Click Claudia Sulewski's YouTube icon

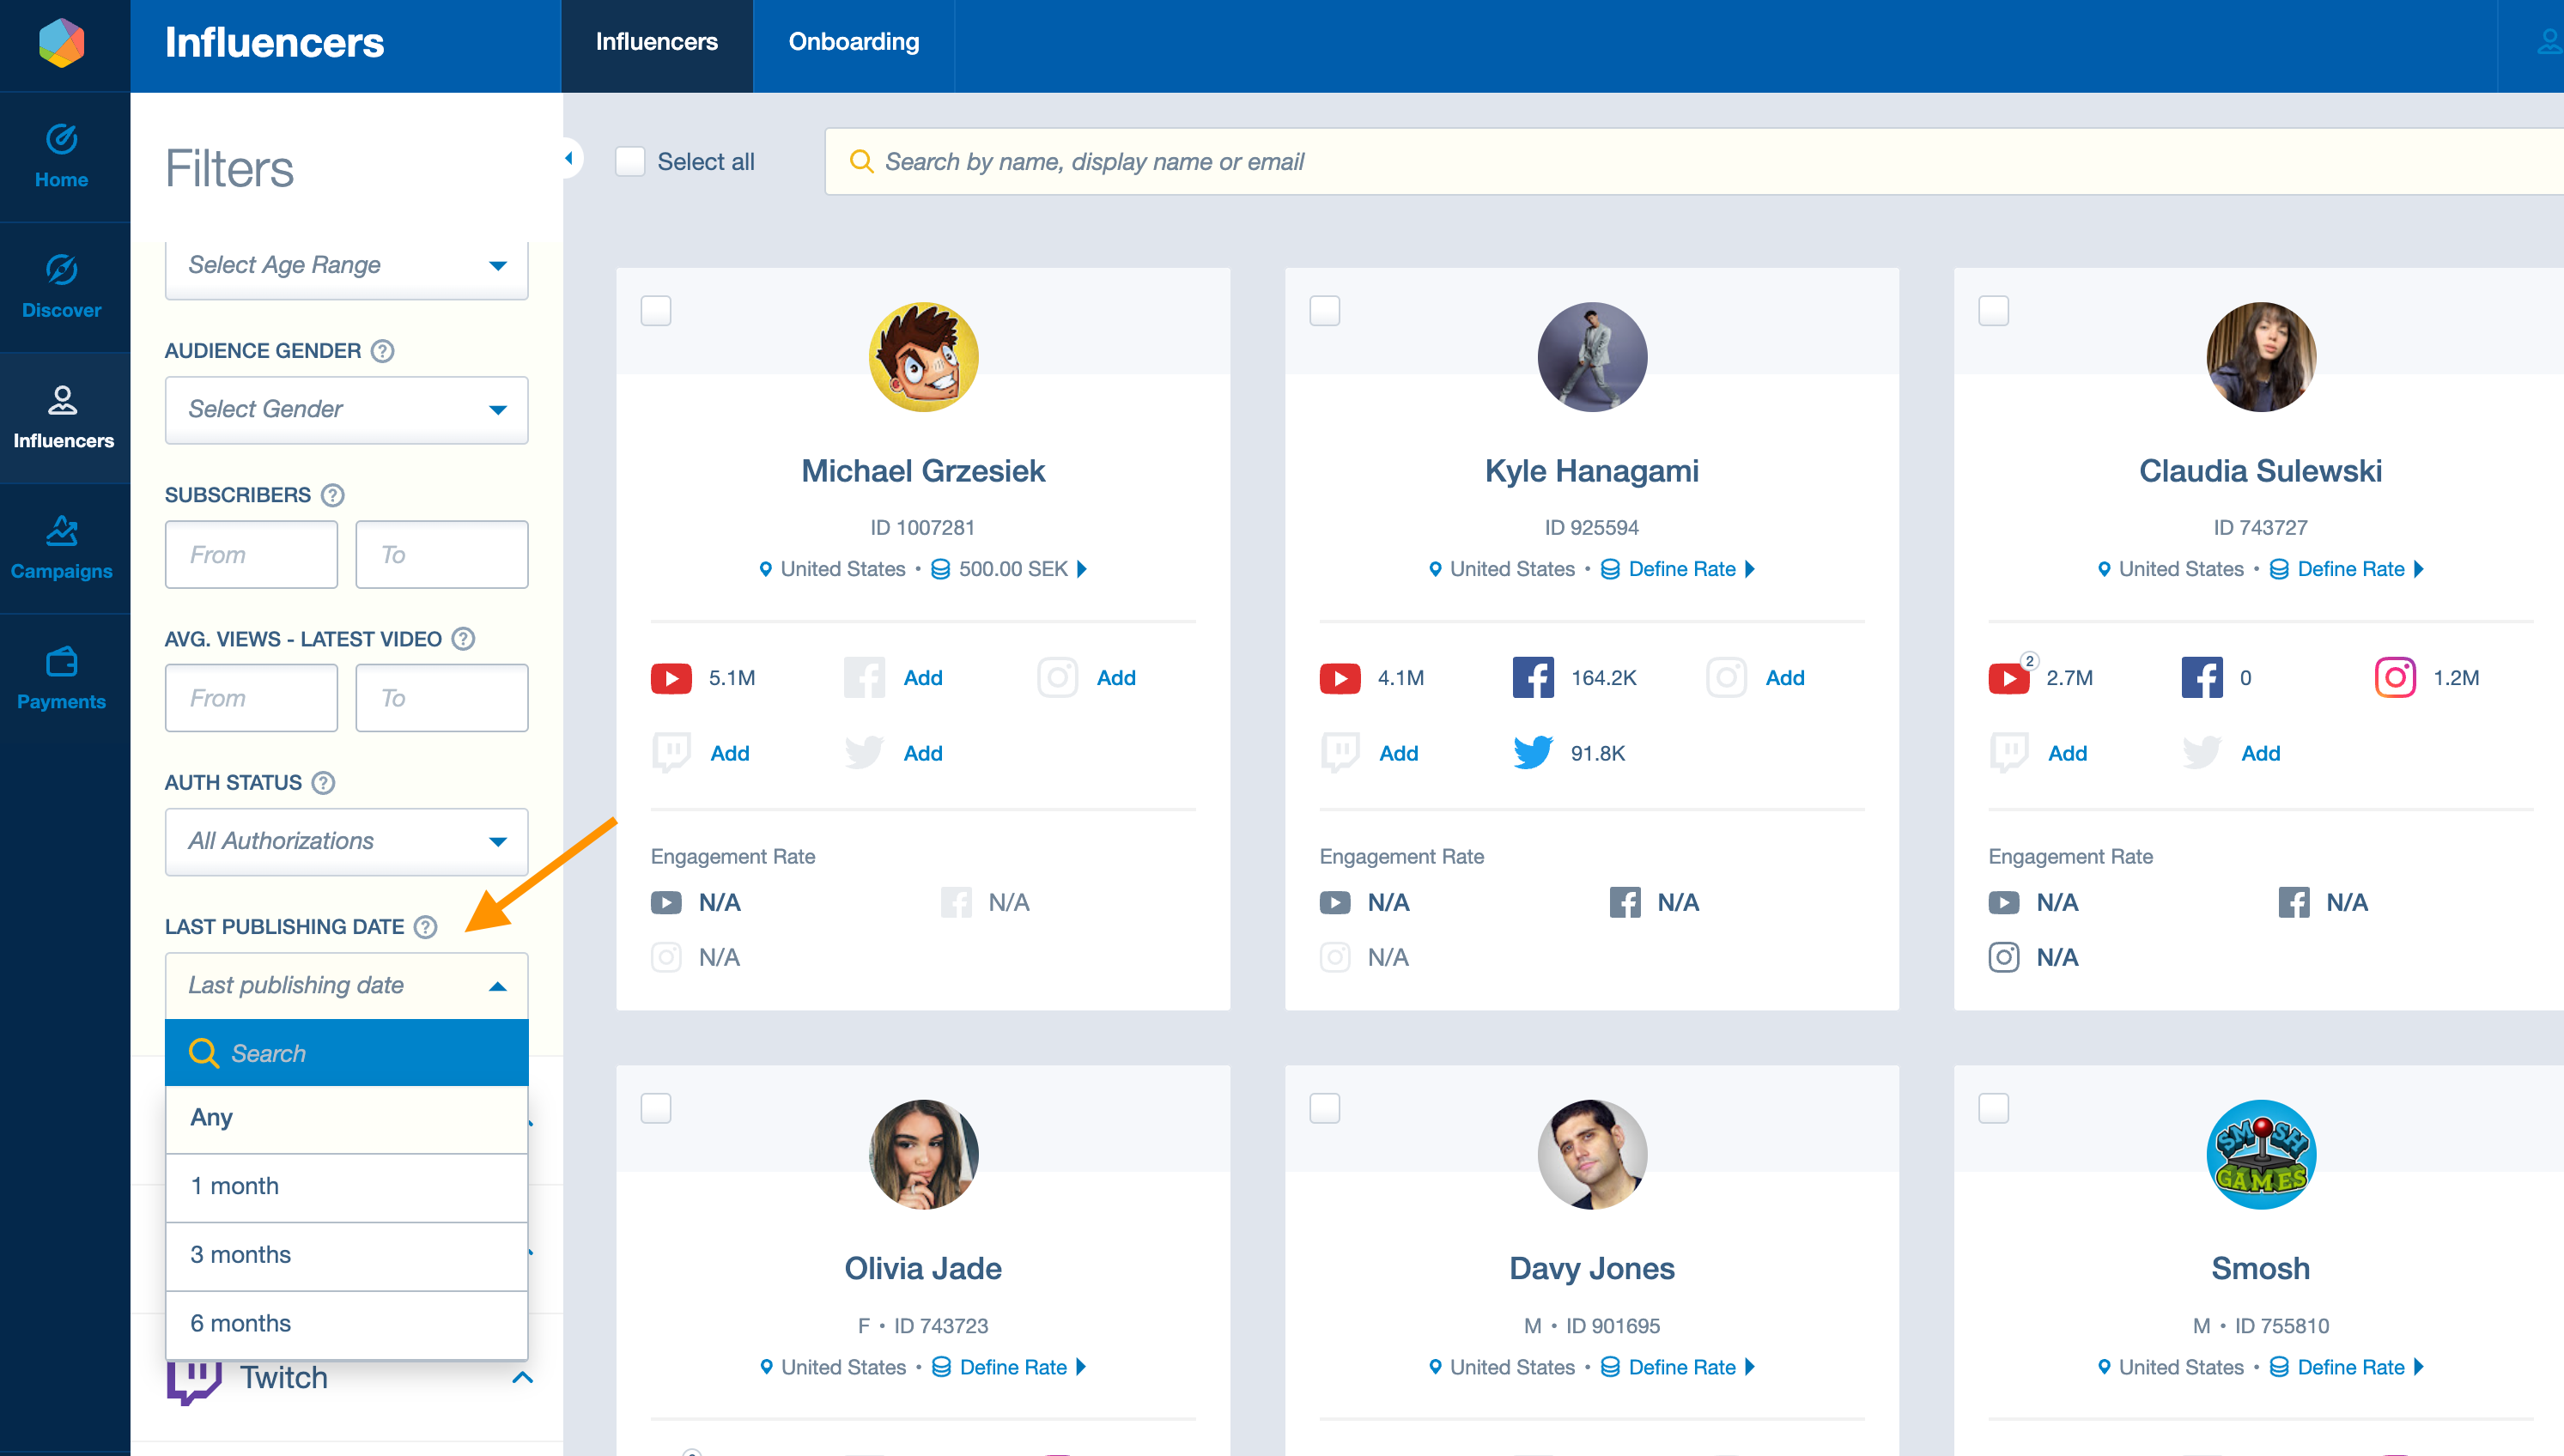[x=2009, y=678]
